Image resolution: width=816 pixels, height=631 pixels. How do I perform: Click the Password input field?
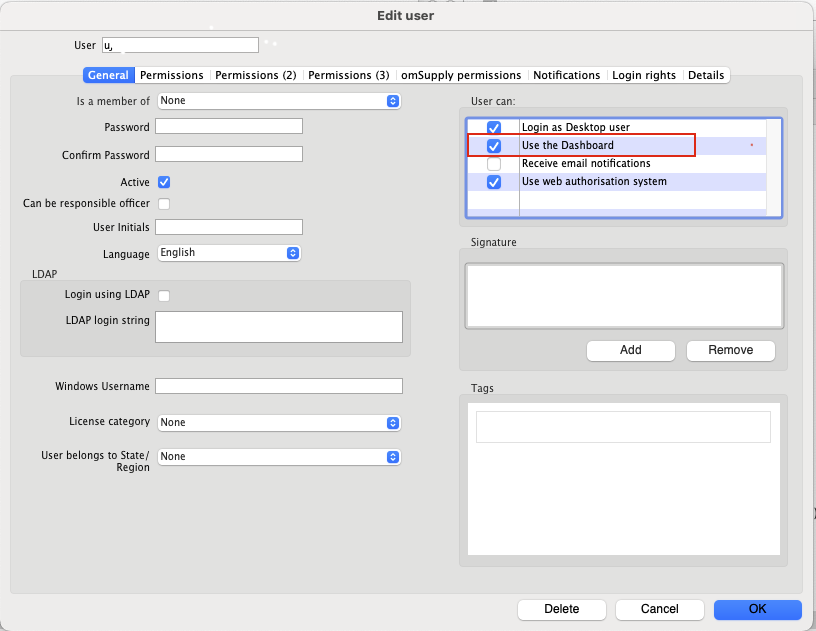click(229, 126)
